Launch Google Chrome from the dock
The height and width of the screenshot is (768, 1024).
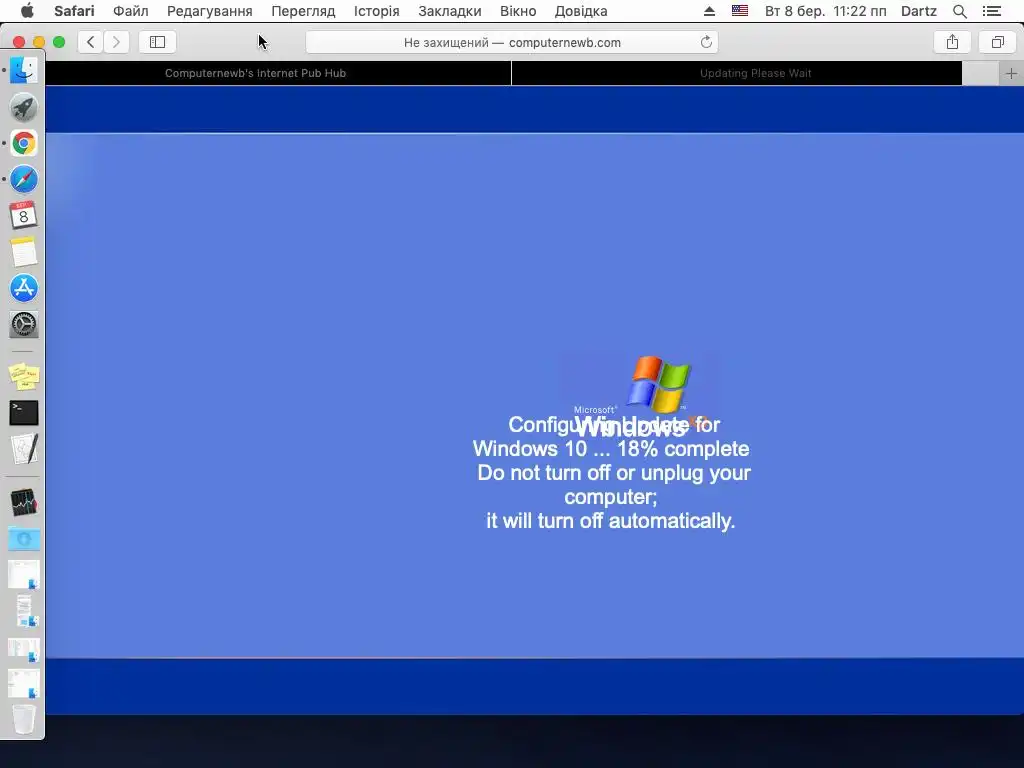[24, 143]
